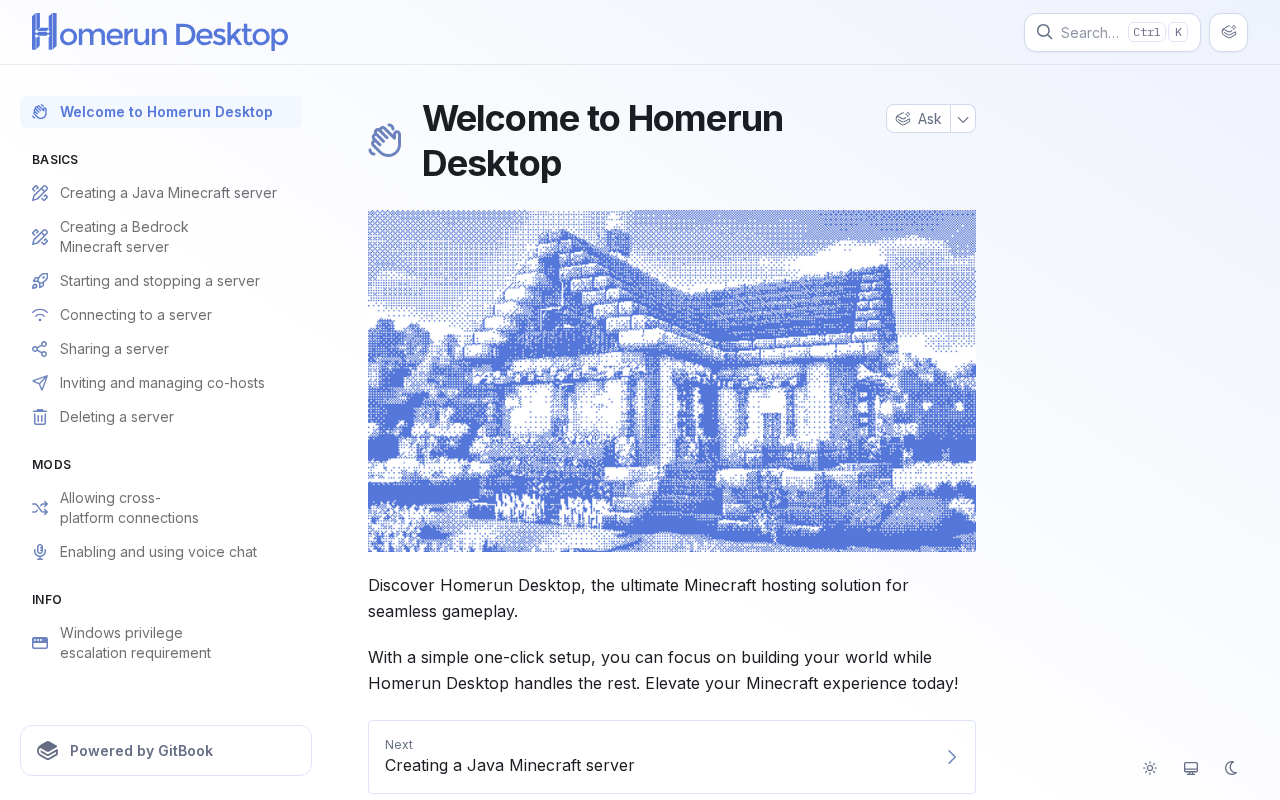Screen dimensions: 1280x800
Task: Open Enabling and using voice chat page
Action: pyautogui.click(x=161, y=552)
